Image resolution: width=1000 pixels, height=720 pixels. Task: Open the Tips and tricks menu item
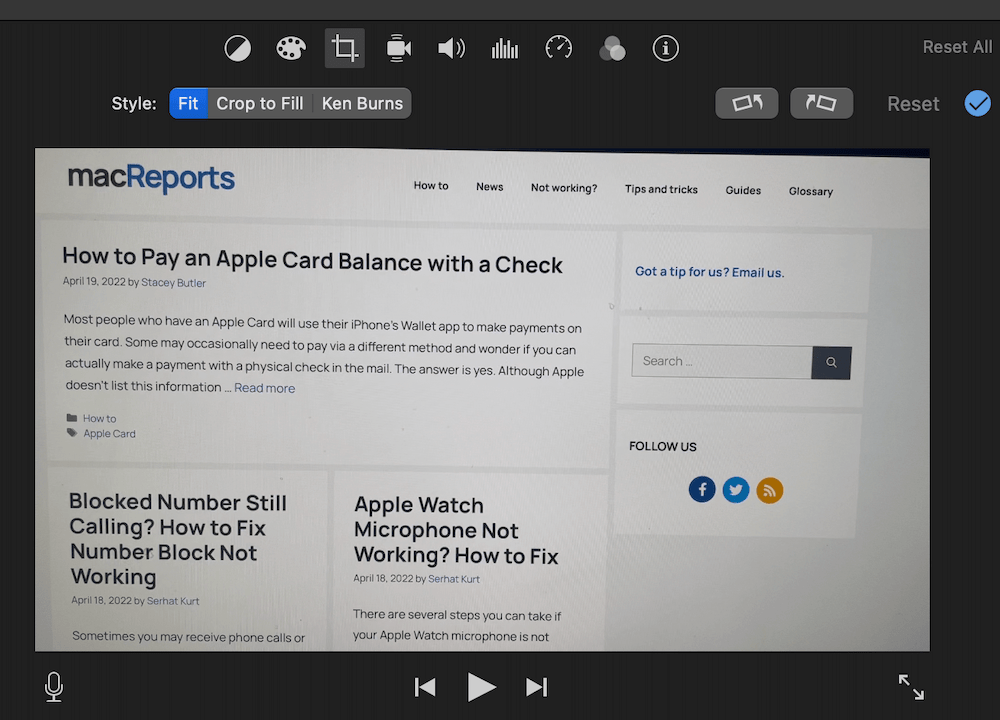[x=661, y=189]
